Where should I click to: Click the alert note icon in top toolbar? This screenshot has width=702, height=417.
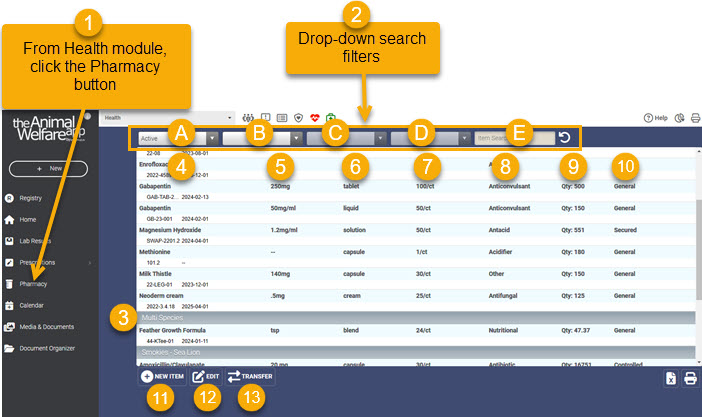tap(265, 117)
